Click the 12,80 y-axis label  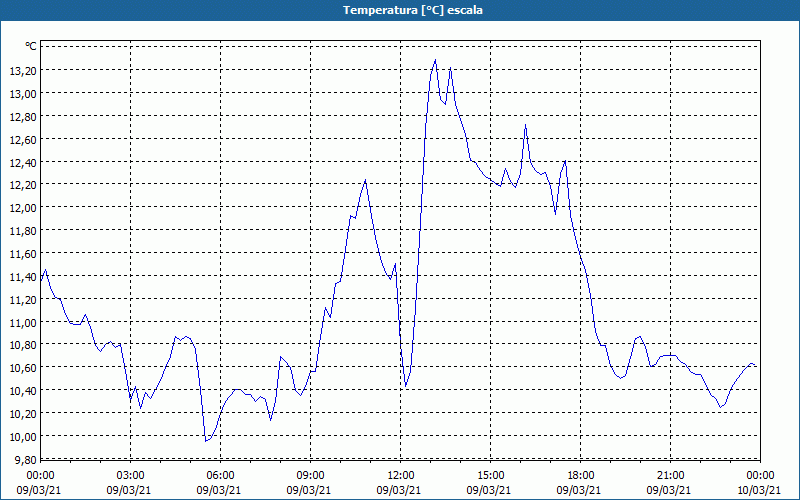point(23,117)
